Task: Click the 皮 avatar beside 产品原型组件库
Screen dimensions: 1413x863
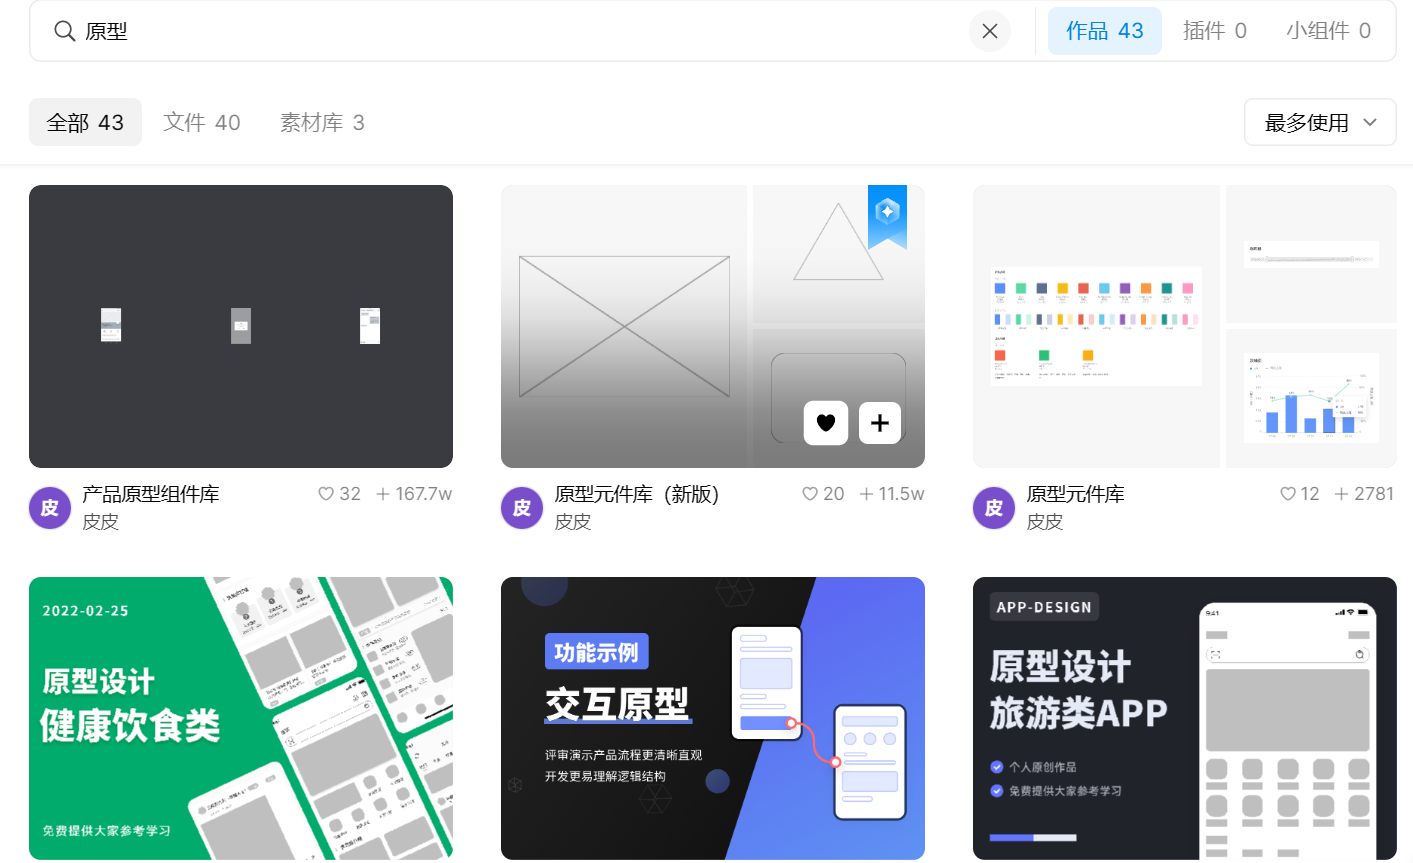Action: [50, 508]
